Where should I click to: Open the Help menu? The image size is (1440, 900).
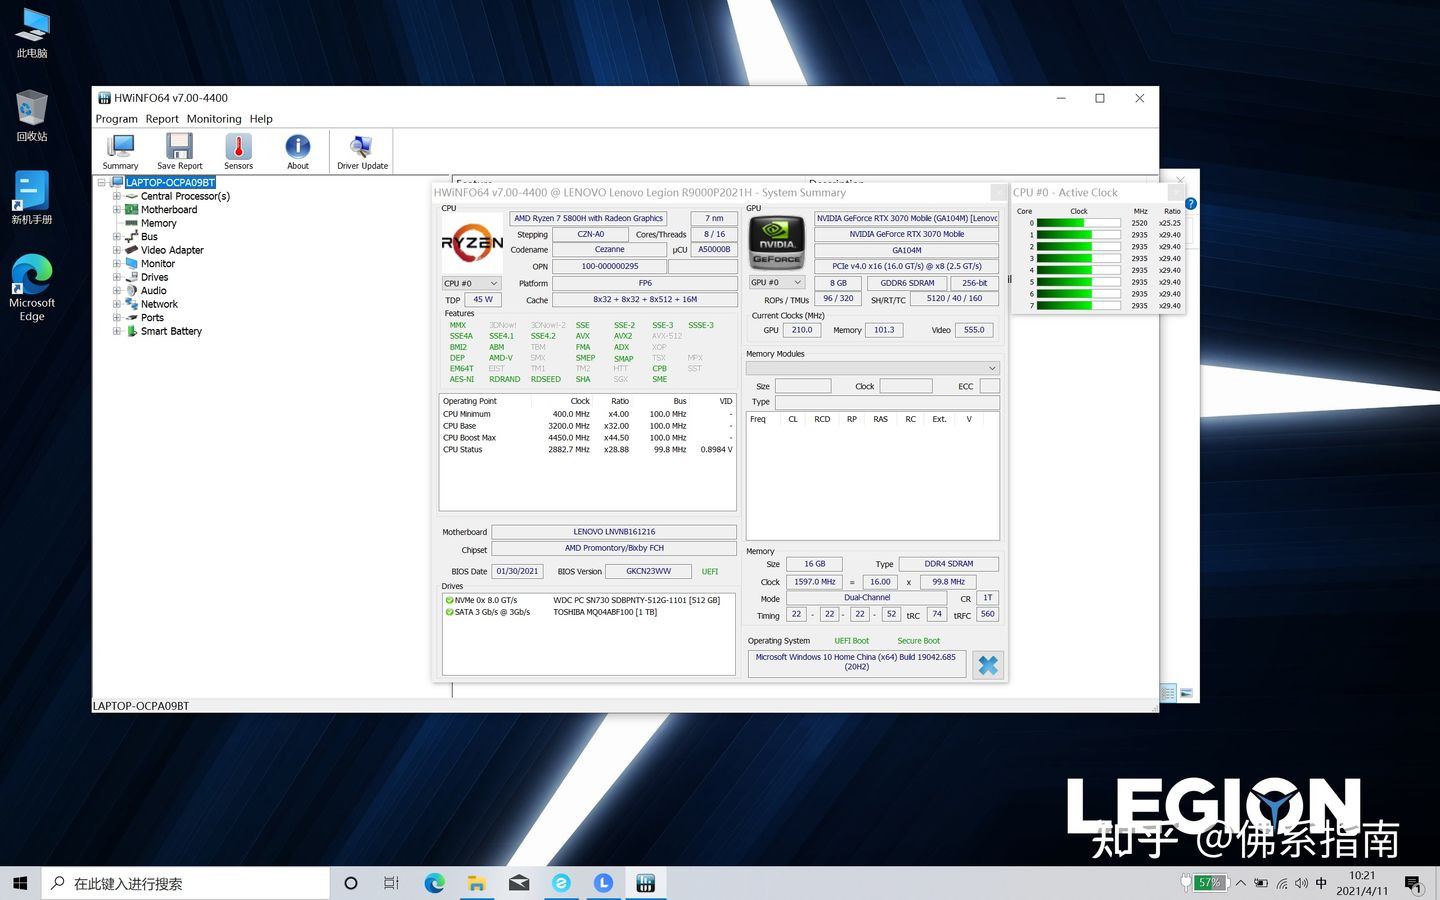click(x=261, y=119)
